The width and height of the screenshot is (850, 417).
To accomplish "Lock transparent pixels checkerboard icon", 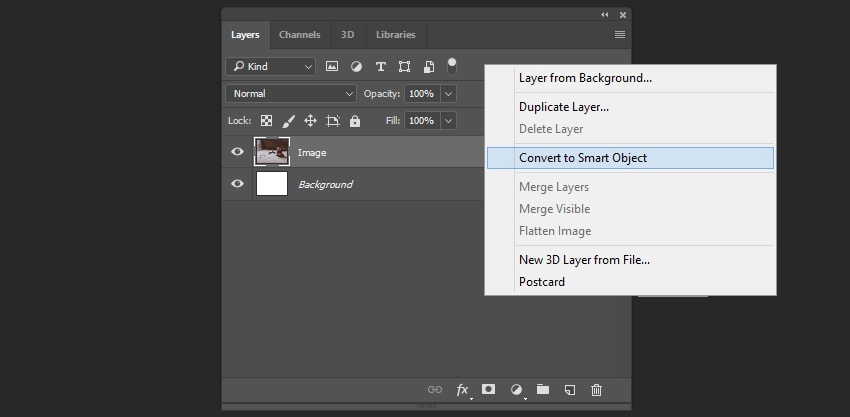I will coord(266,121).
